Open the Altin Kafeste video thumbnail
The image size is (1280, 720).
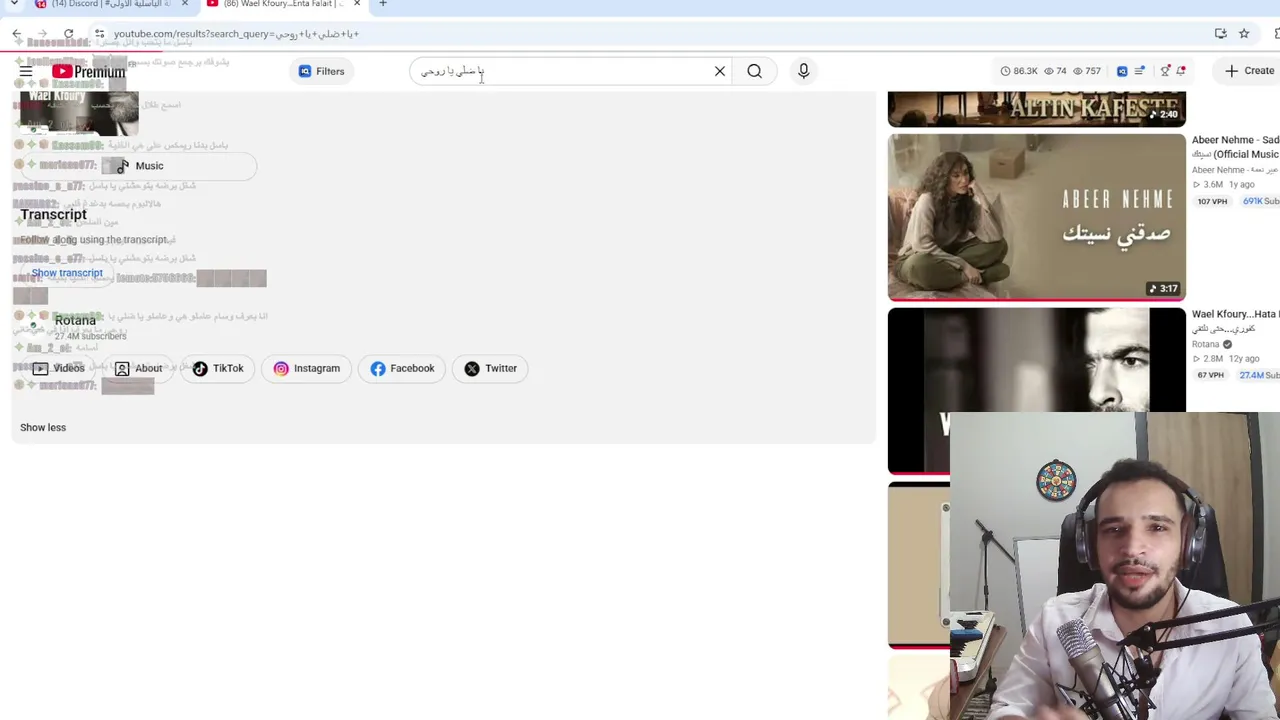(1037, 108)
